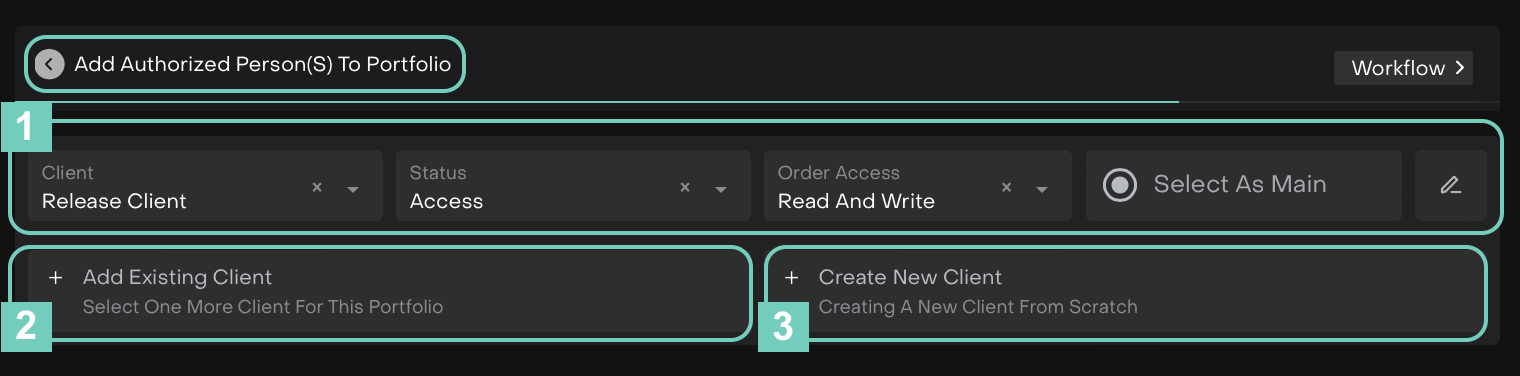
Task: Expand the Client dropdown arrow
Action: pyautogui.click(x=353, y=189)
